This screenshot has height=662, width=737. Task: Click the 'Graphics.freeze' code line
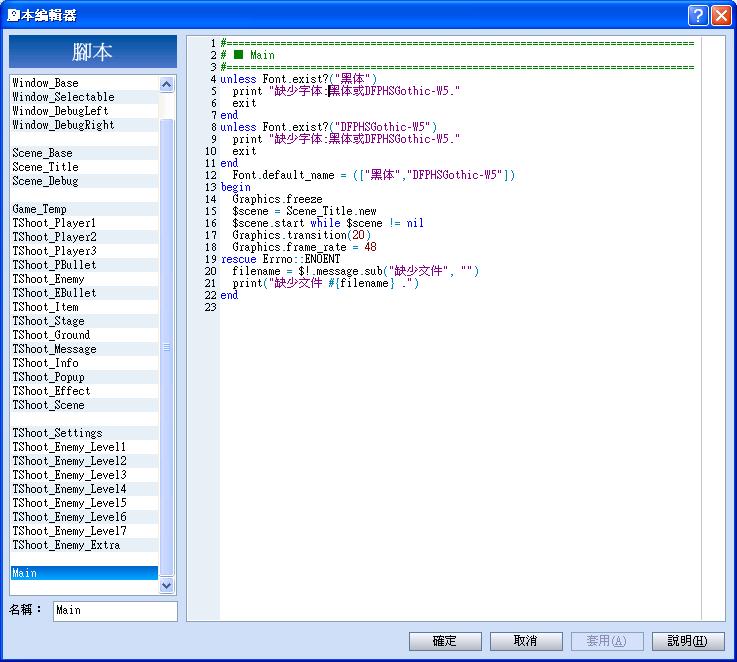(277, 199)
